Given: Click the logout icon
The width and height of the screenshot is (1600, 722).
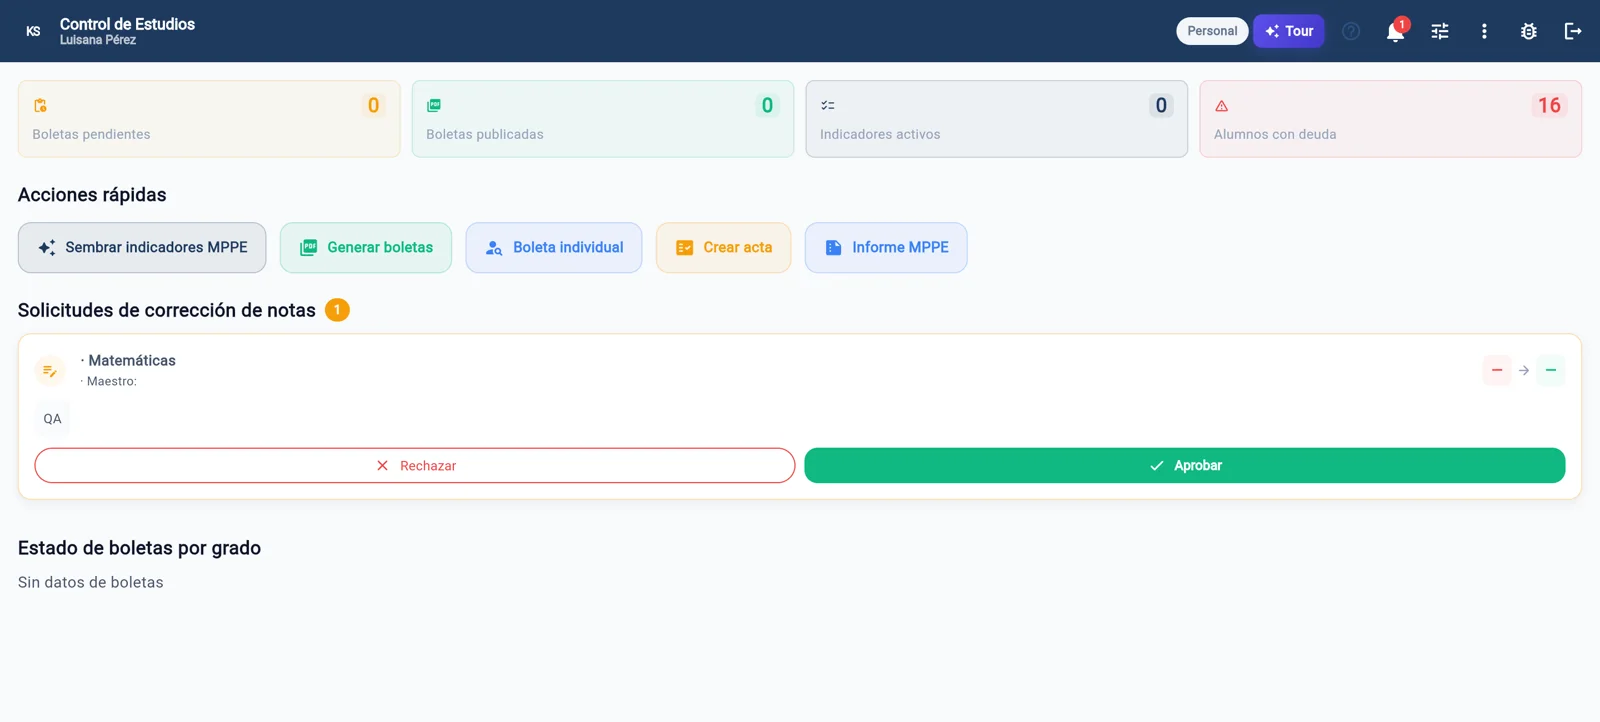Looking at the screenshot, I should pos(1573,31).
